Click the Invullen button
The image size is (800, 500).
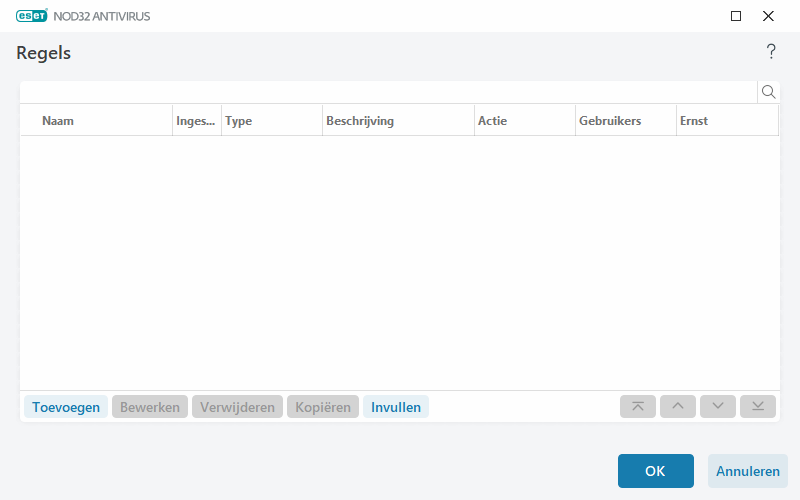[x=396, y=407]
